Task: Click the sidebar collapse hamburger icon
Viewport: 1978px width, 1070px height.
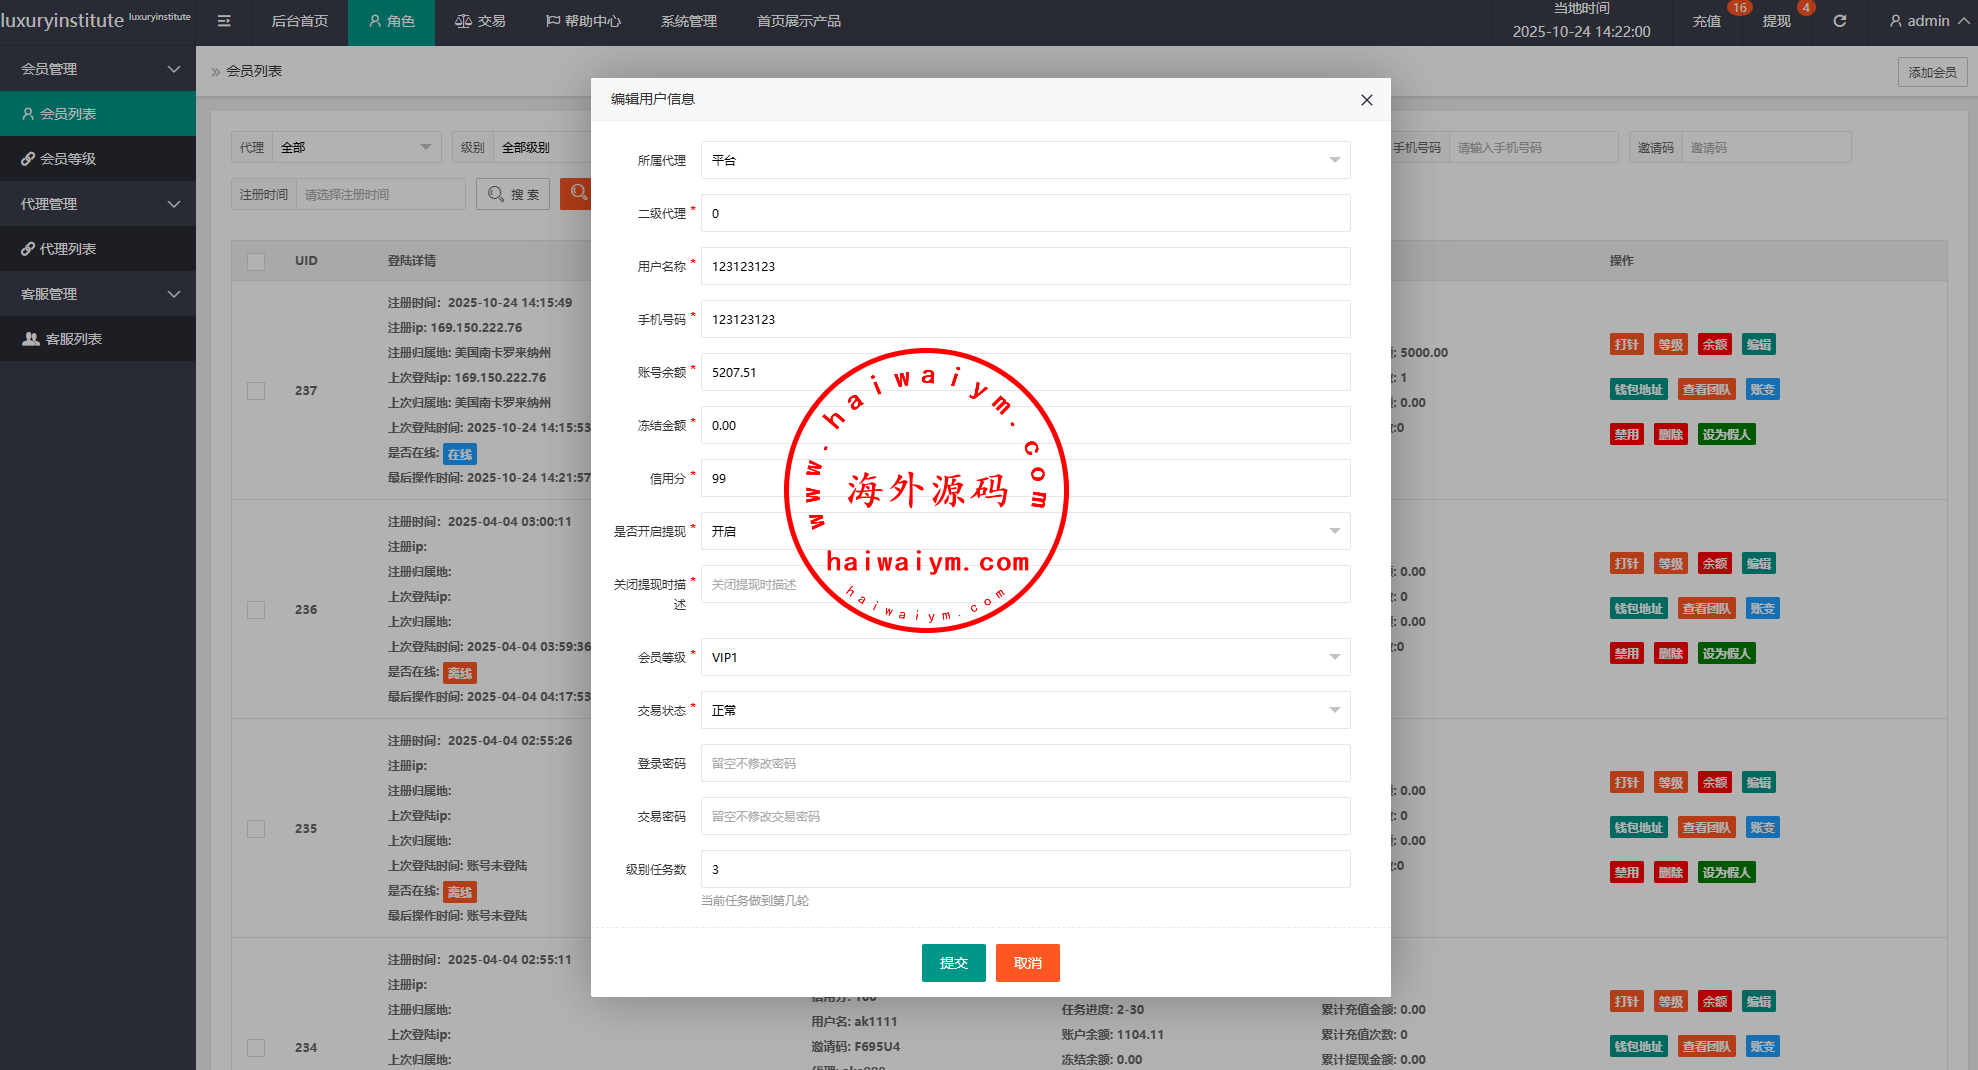Action: [x=224, y=21]
